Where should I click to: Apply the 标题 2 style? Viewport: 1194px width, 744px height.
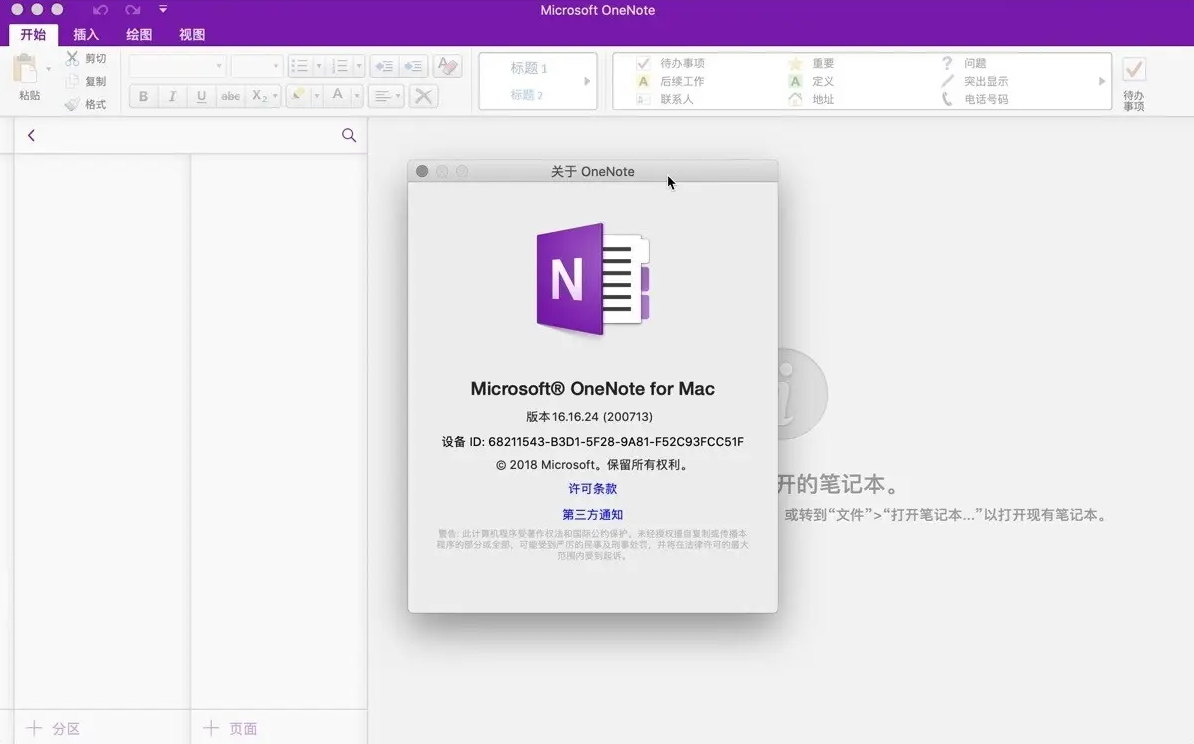[x=526, y=95]
